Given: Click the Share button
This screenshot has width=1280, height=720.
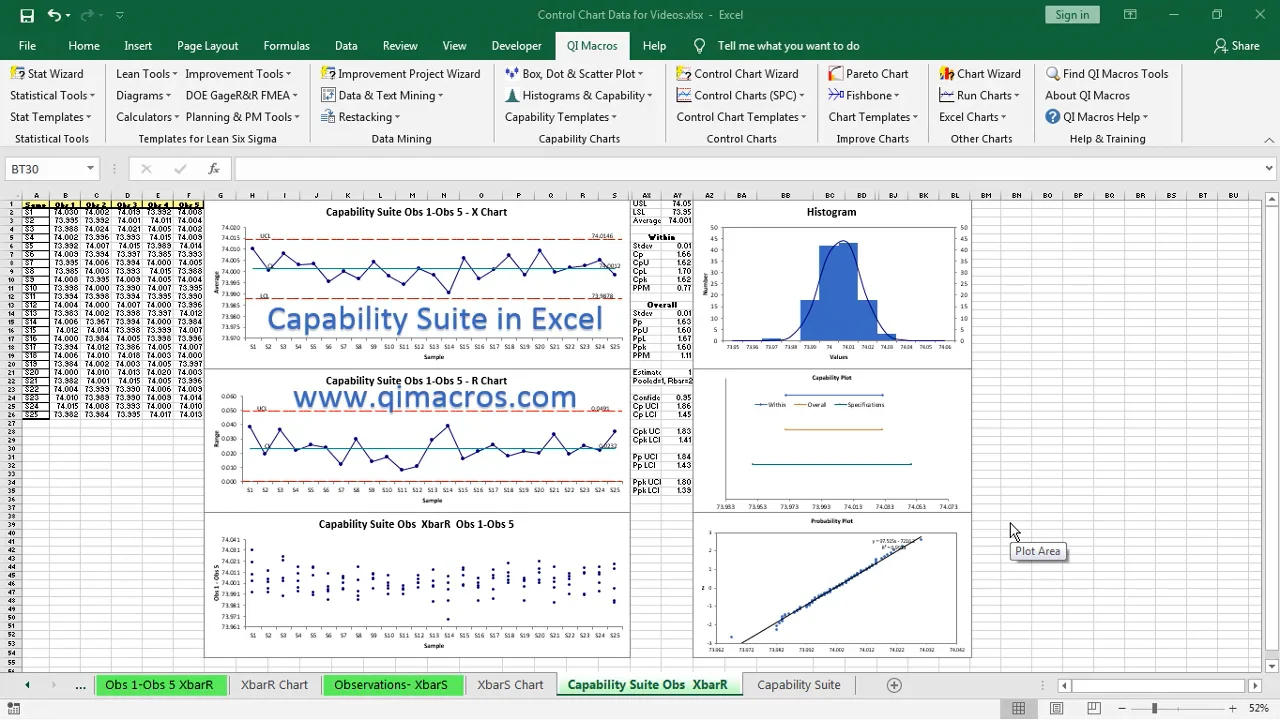Looking at the screenshot, I should (x=1236, y=46).
